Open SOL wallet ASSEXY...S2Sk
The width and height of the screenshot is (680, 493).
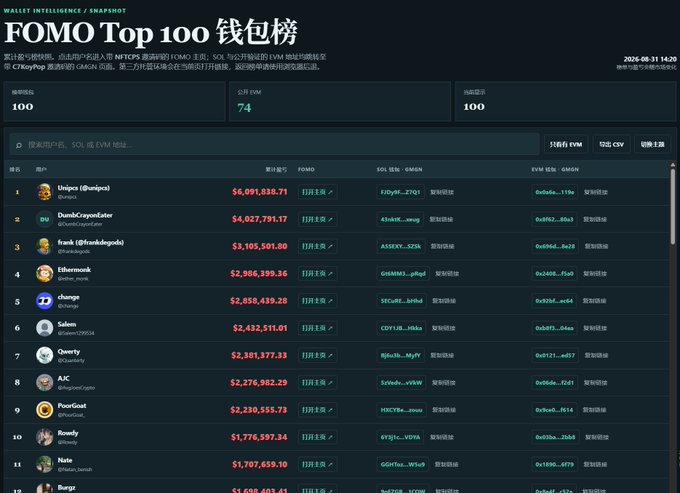tap(401, 246)
